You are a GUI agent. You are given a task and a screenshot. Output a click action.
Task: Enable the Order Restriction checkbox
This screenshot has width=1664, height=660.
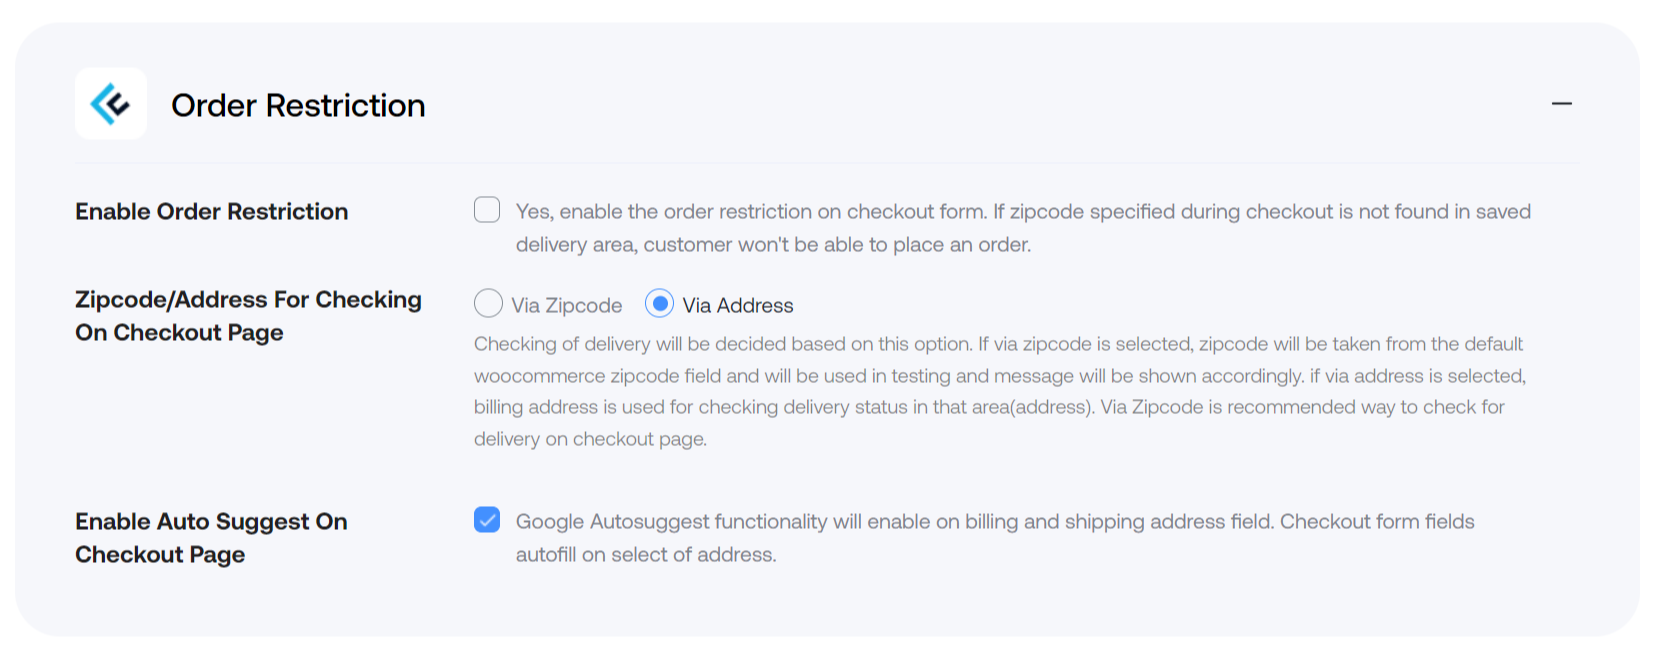(487, 210)
